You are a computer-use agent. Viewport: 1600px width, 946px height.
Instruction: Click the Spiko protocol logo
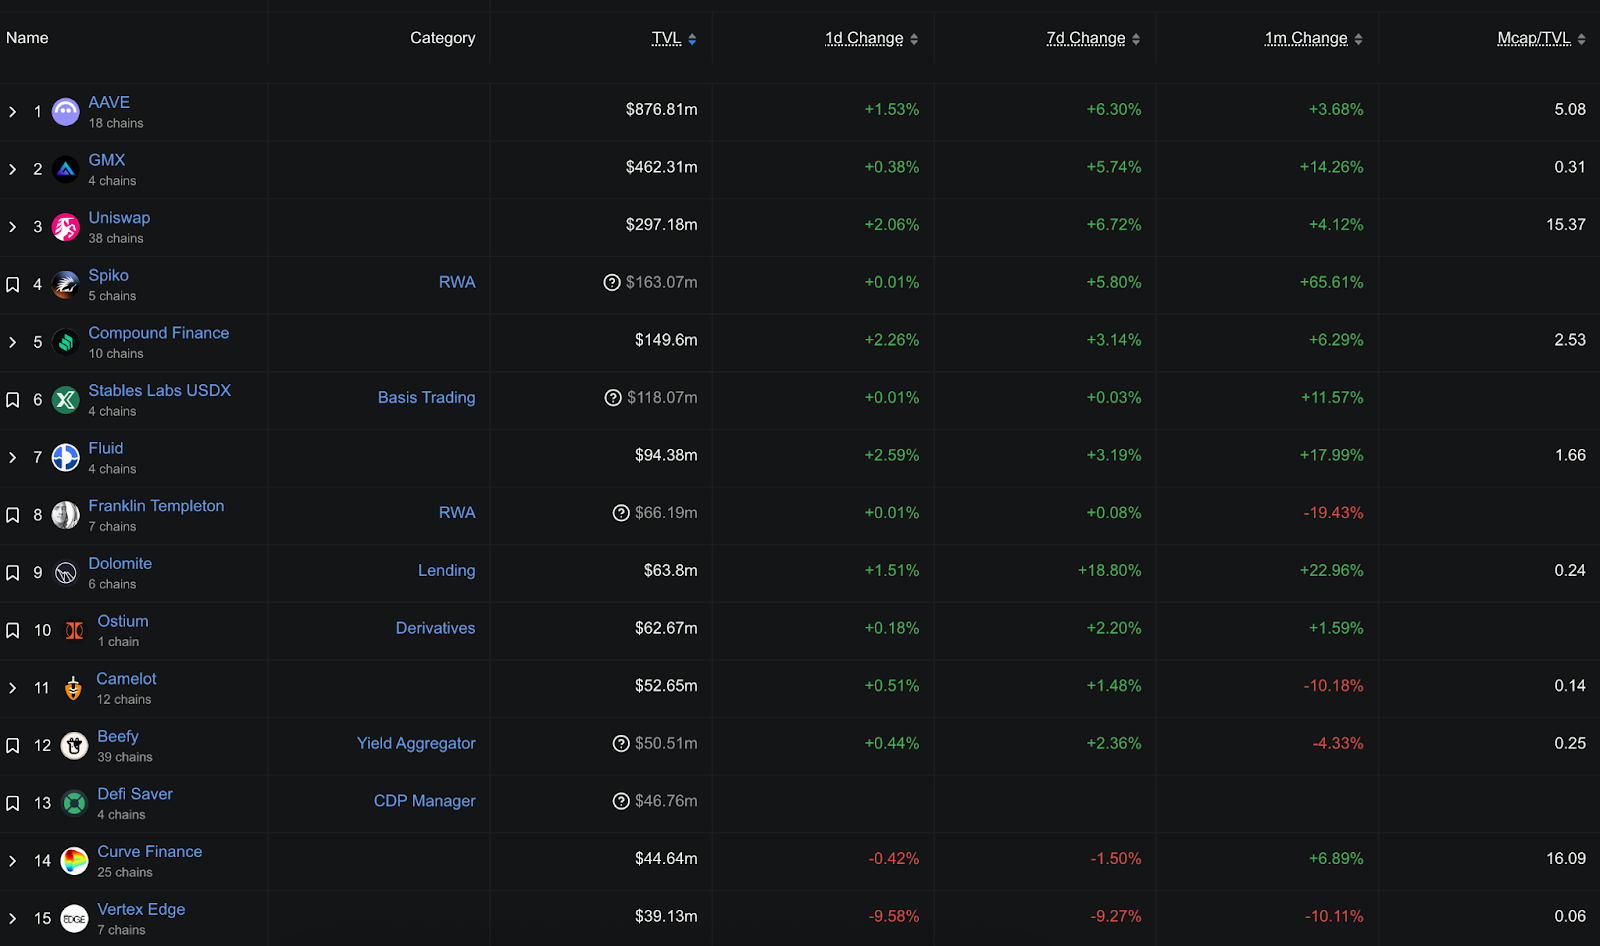pyautogui.click(x=66, y=285)
